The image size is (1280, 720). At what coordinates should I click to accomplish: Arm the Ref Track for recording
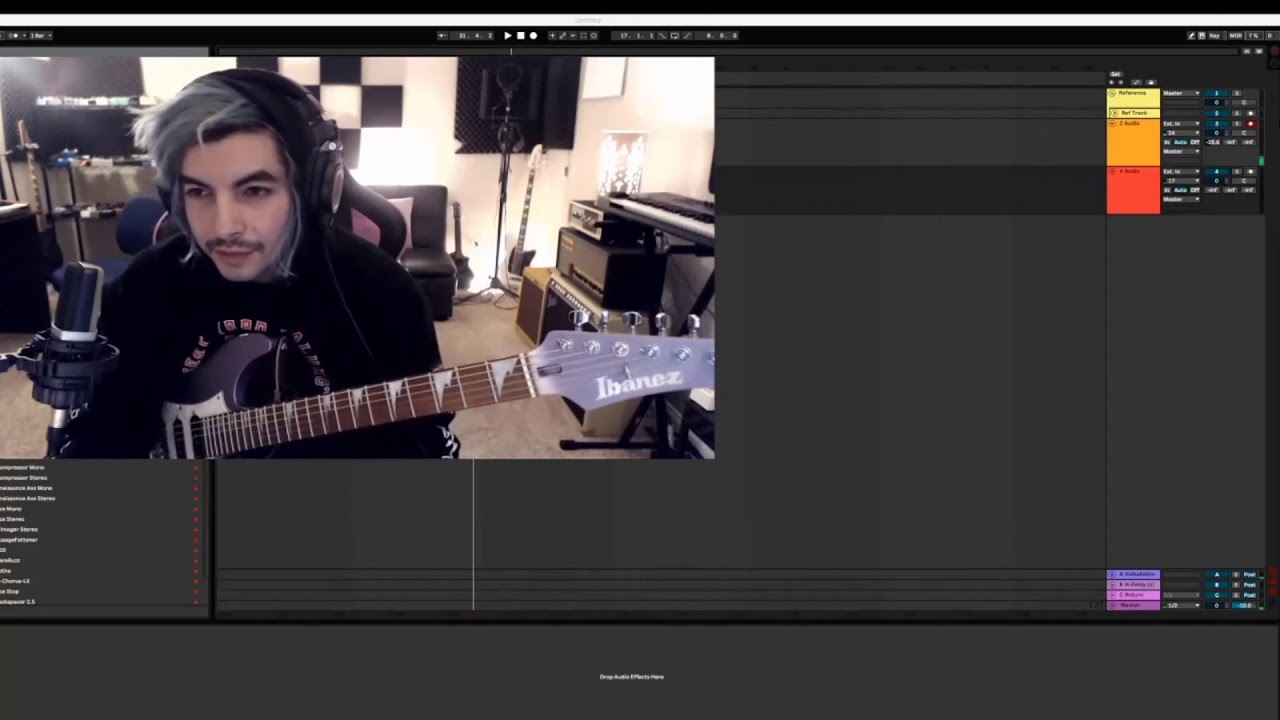coord(1251,113)
